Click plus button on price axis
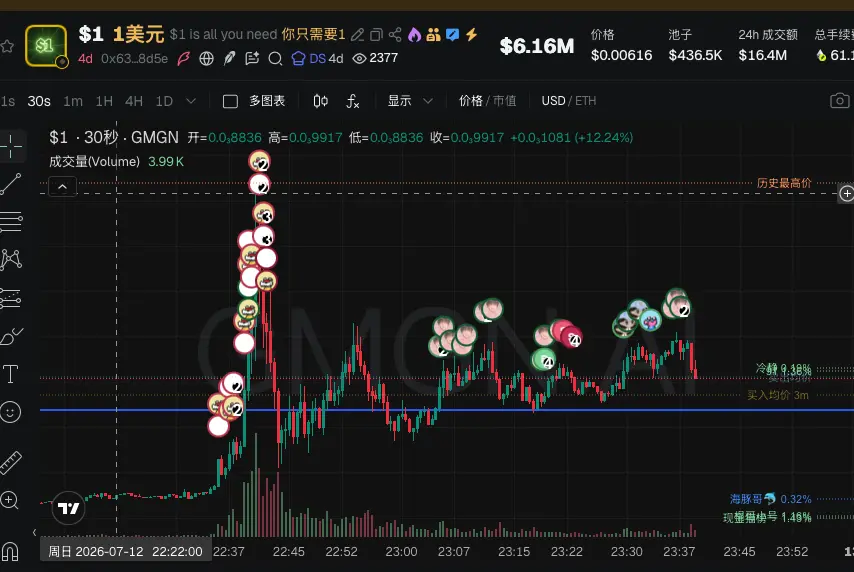 846,193
